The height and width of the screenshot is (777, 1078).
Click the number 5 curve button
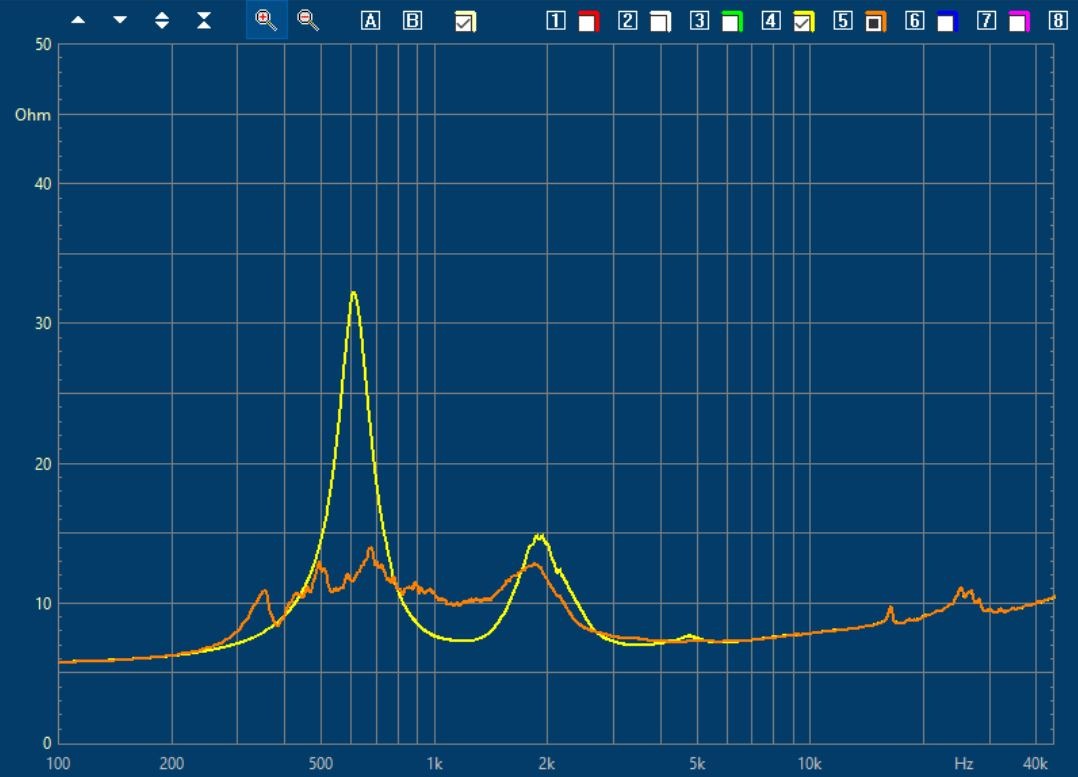coord(842,21)
